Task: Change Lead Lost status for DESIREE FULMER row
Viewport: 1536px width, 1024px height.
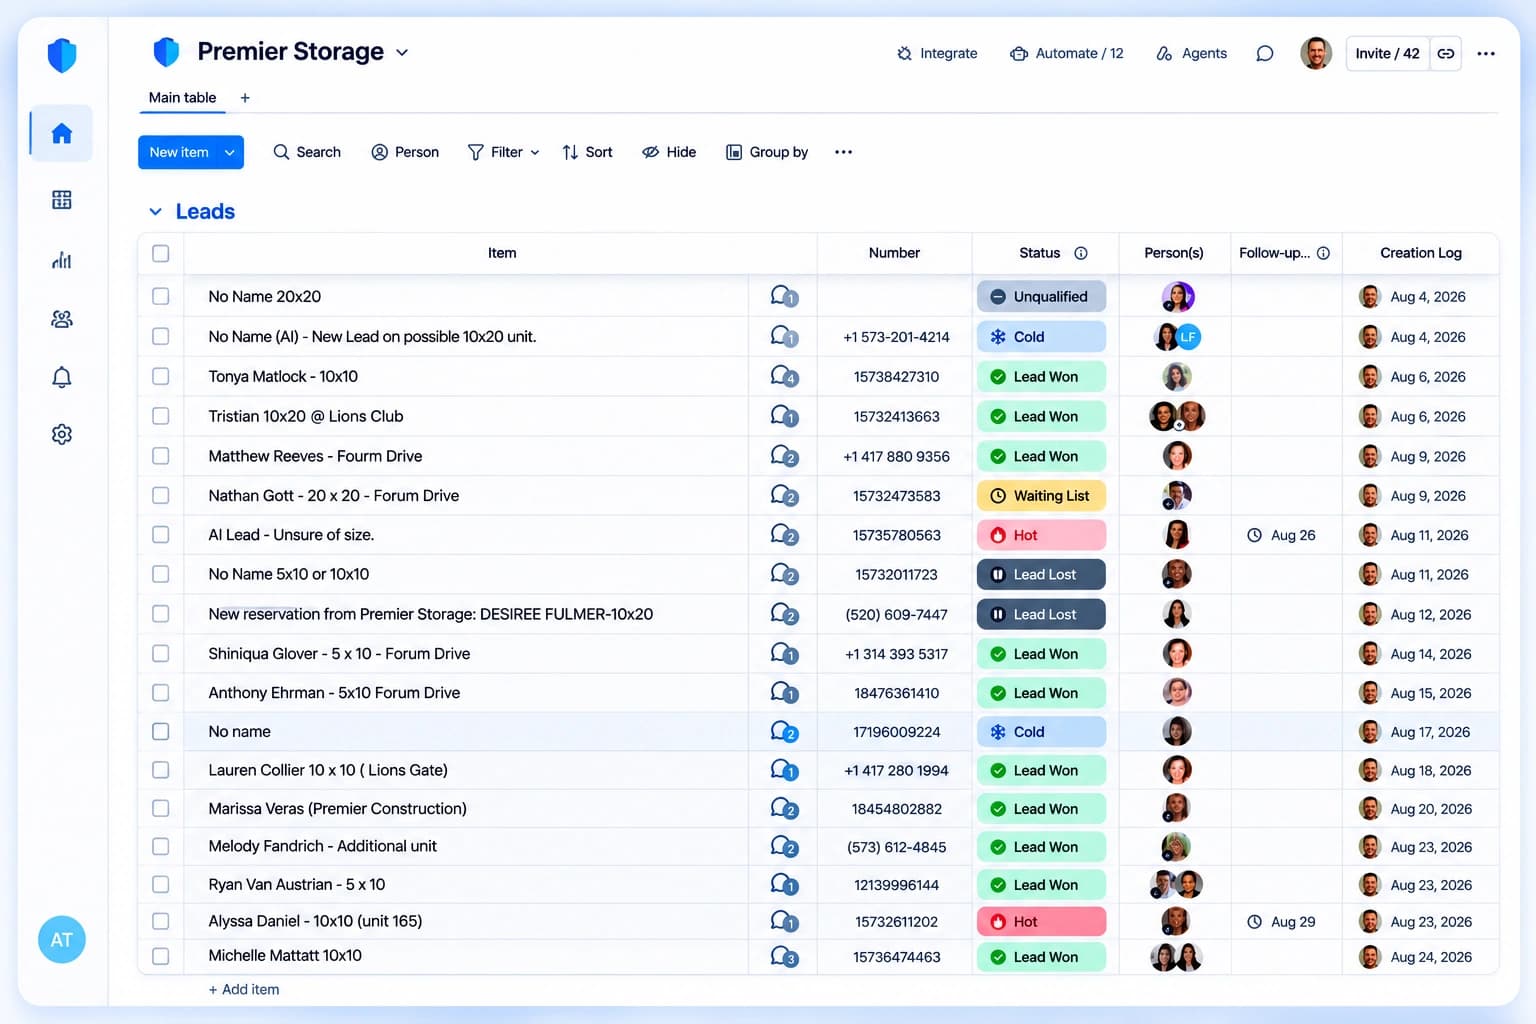Action: click(1041, 614)
